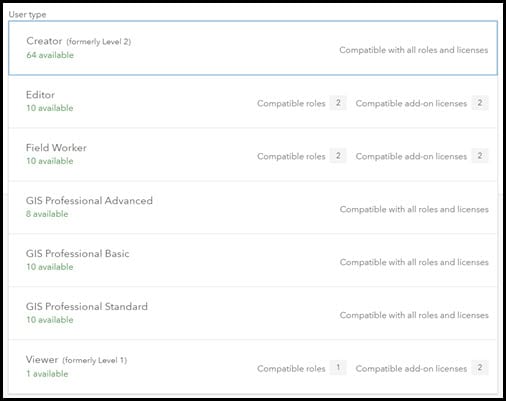
Task: Click Editor's compatible roles count badge
Action: (338, 103)
